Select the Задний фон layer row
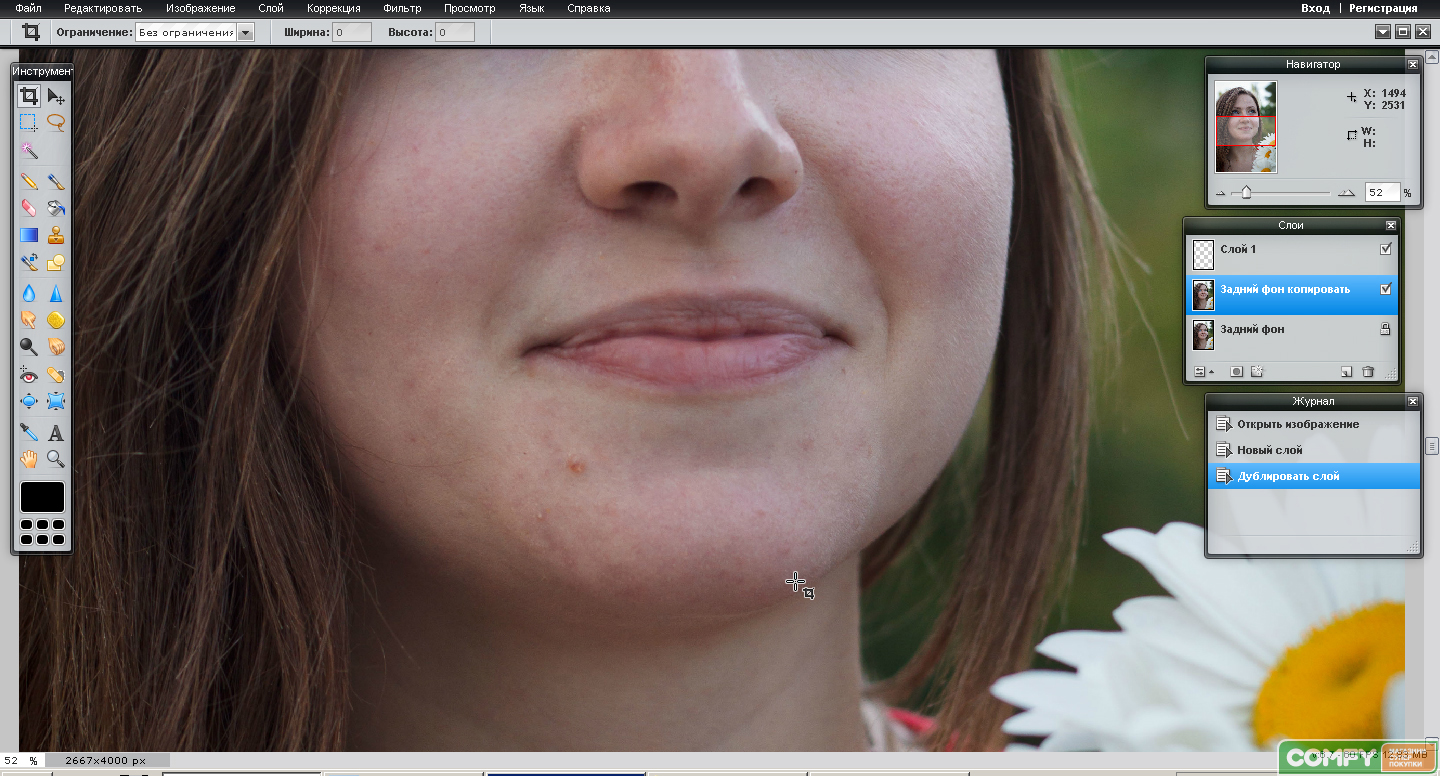This screenshot has width=1440, height=776. 1291,334
